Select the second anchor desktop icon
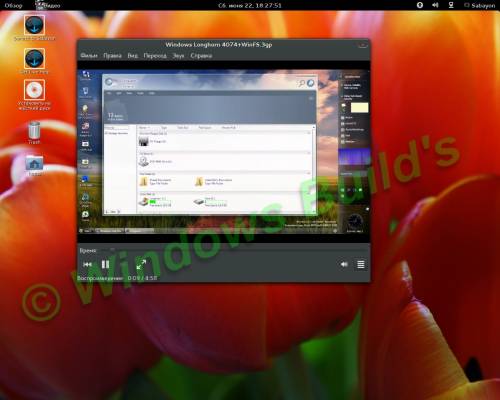The image size is (500, 400). (34, 59)
